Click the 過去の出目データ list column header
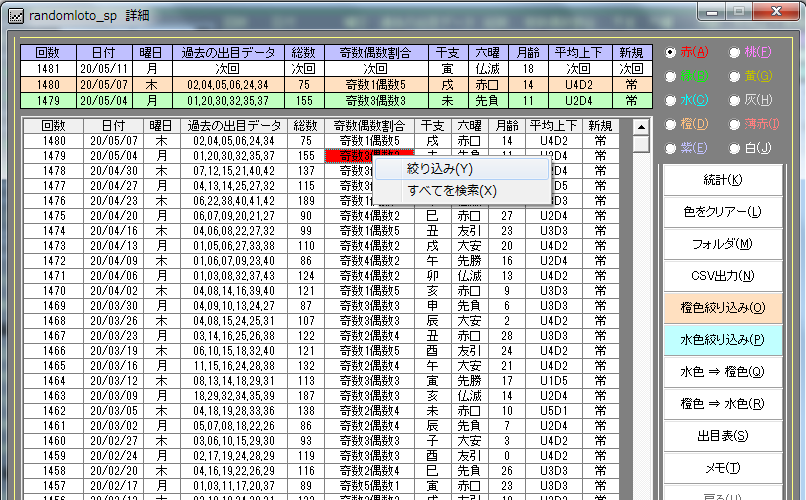The height and width of the screenshot is (500, 806). coord(234,126)
